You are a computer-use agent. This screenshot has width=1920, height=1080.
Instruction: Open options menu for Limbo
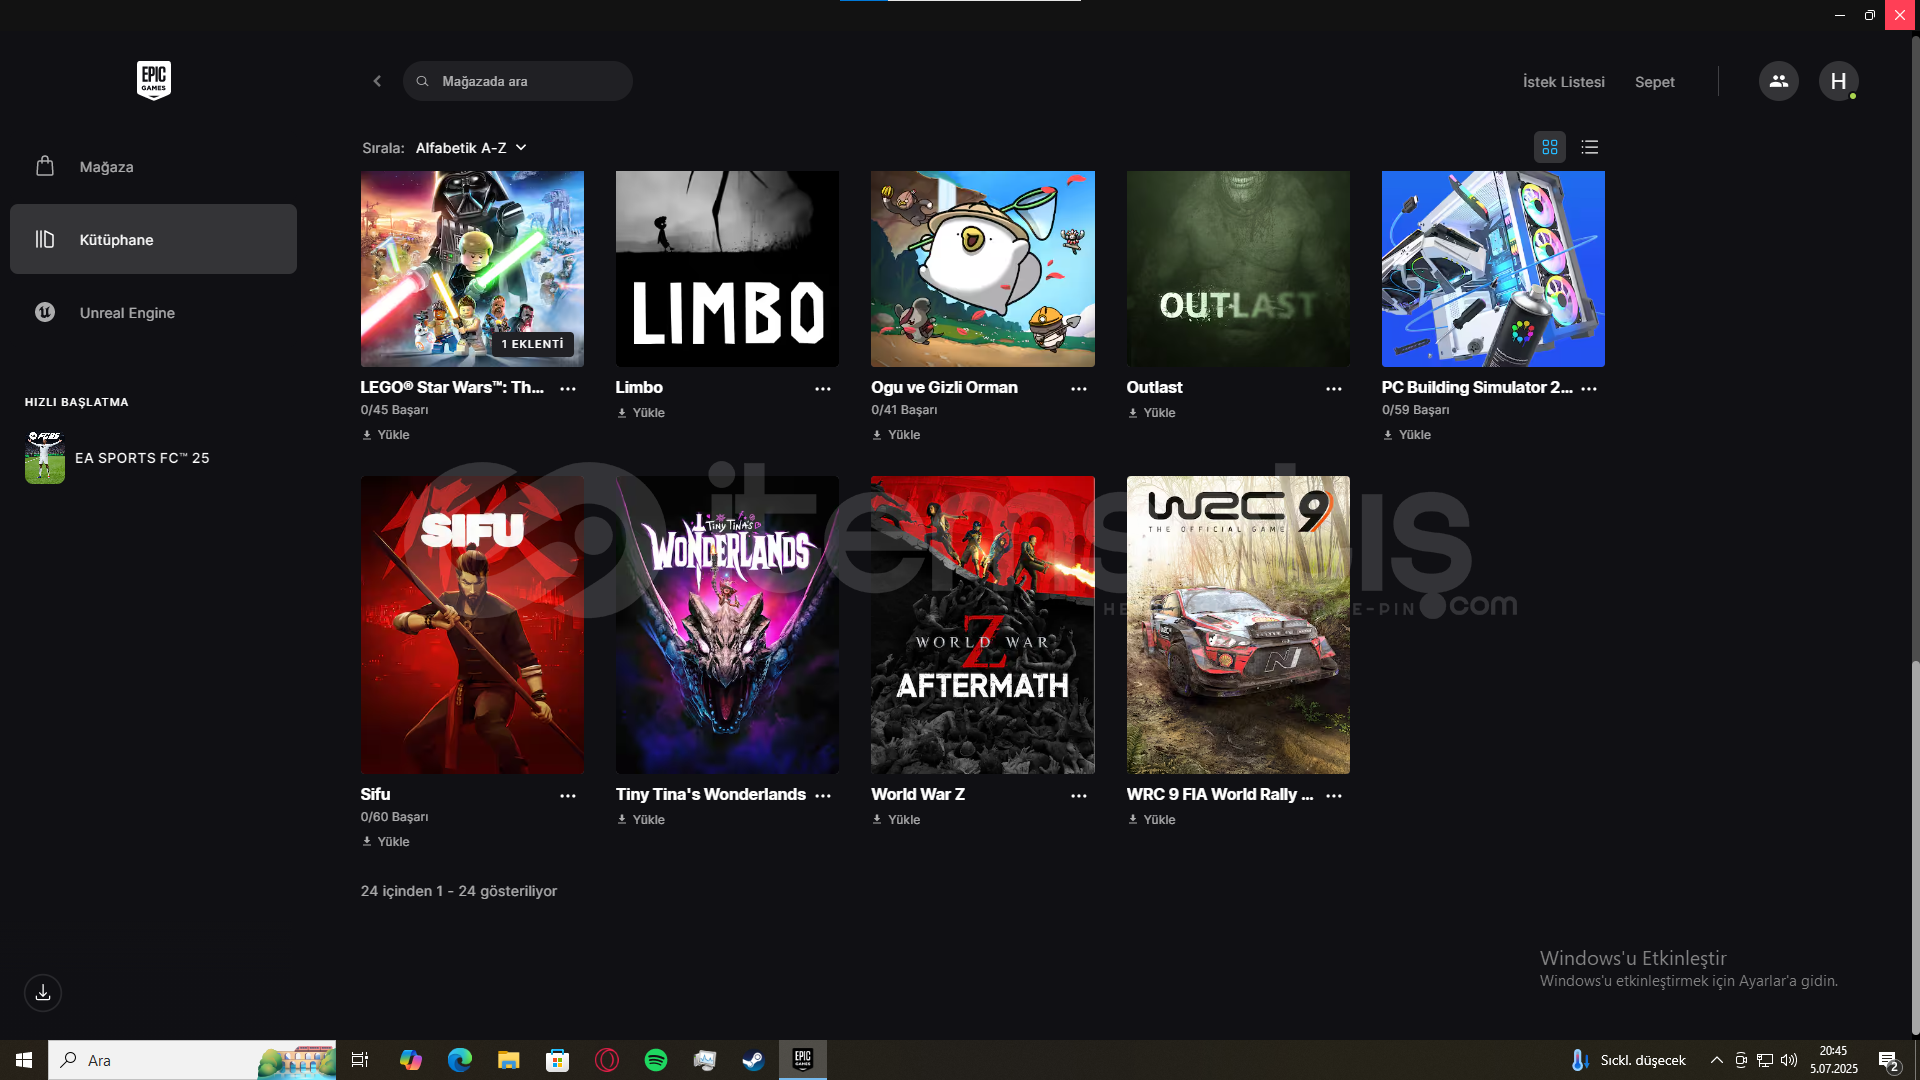823,388
